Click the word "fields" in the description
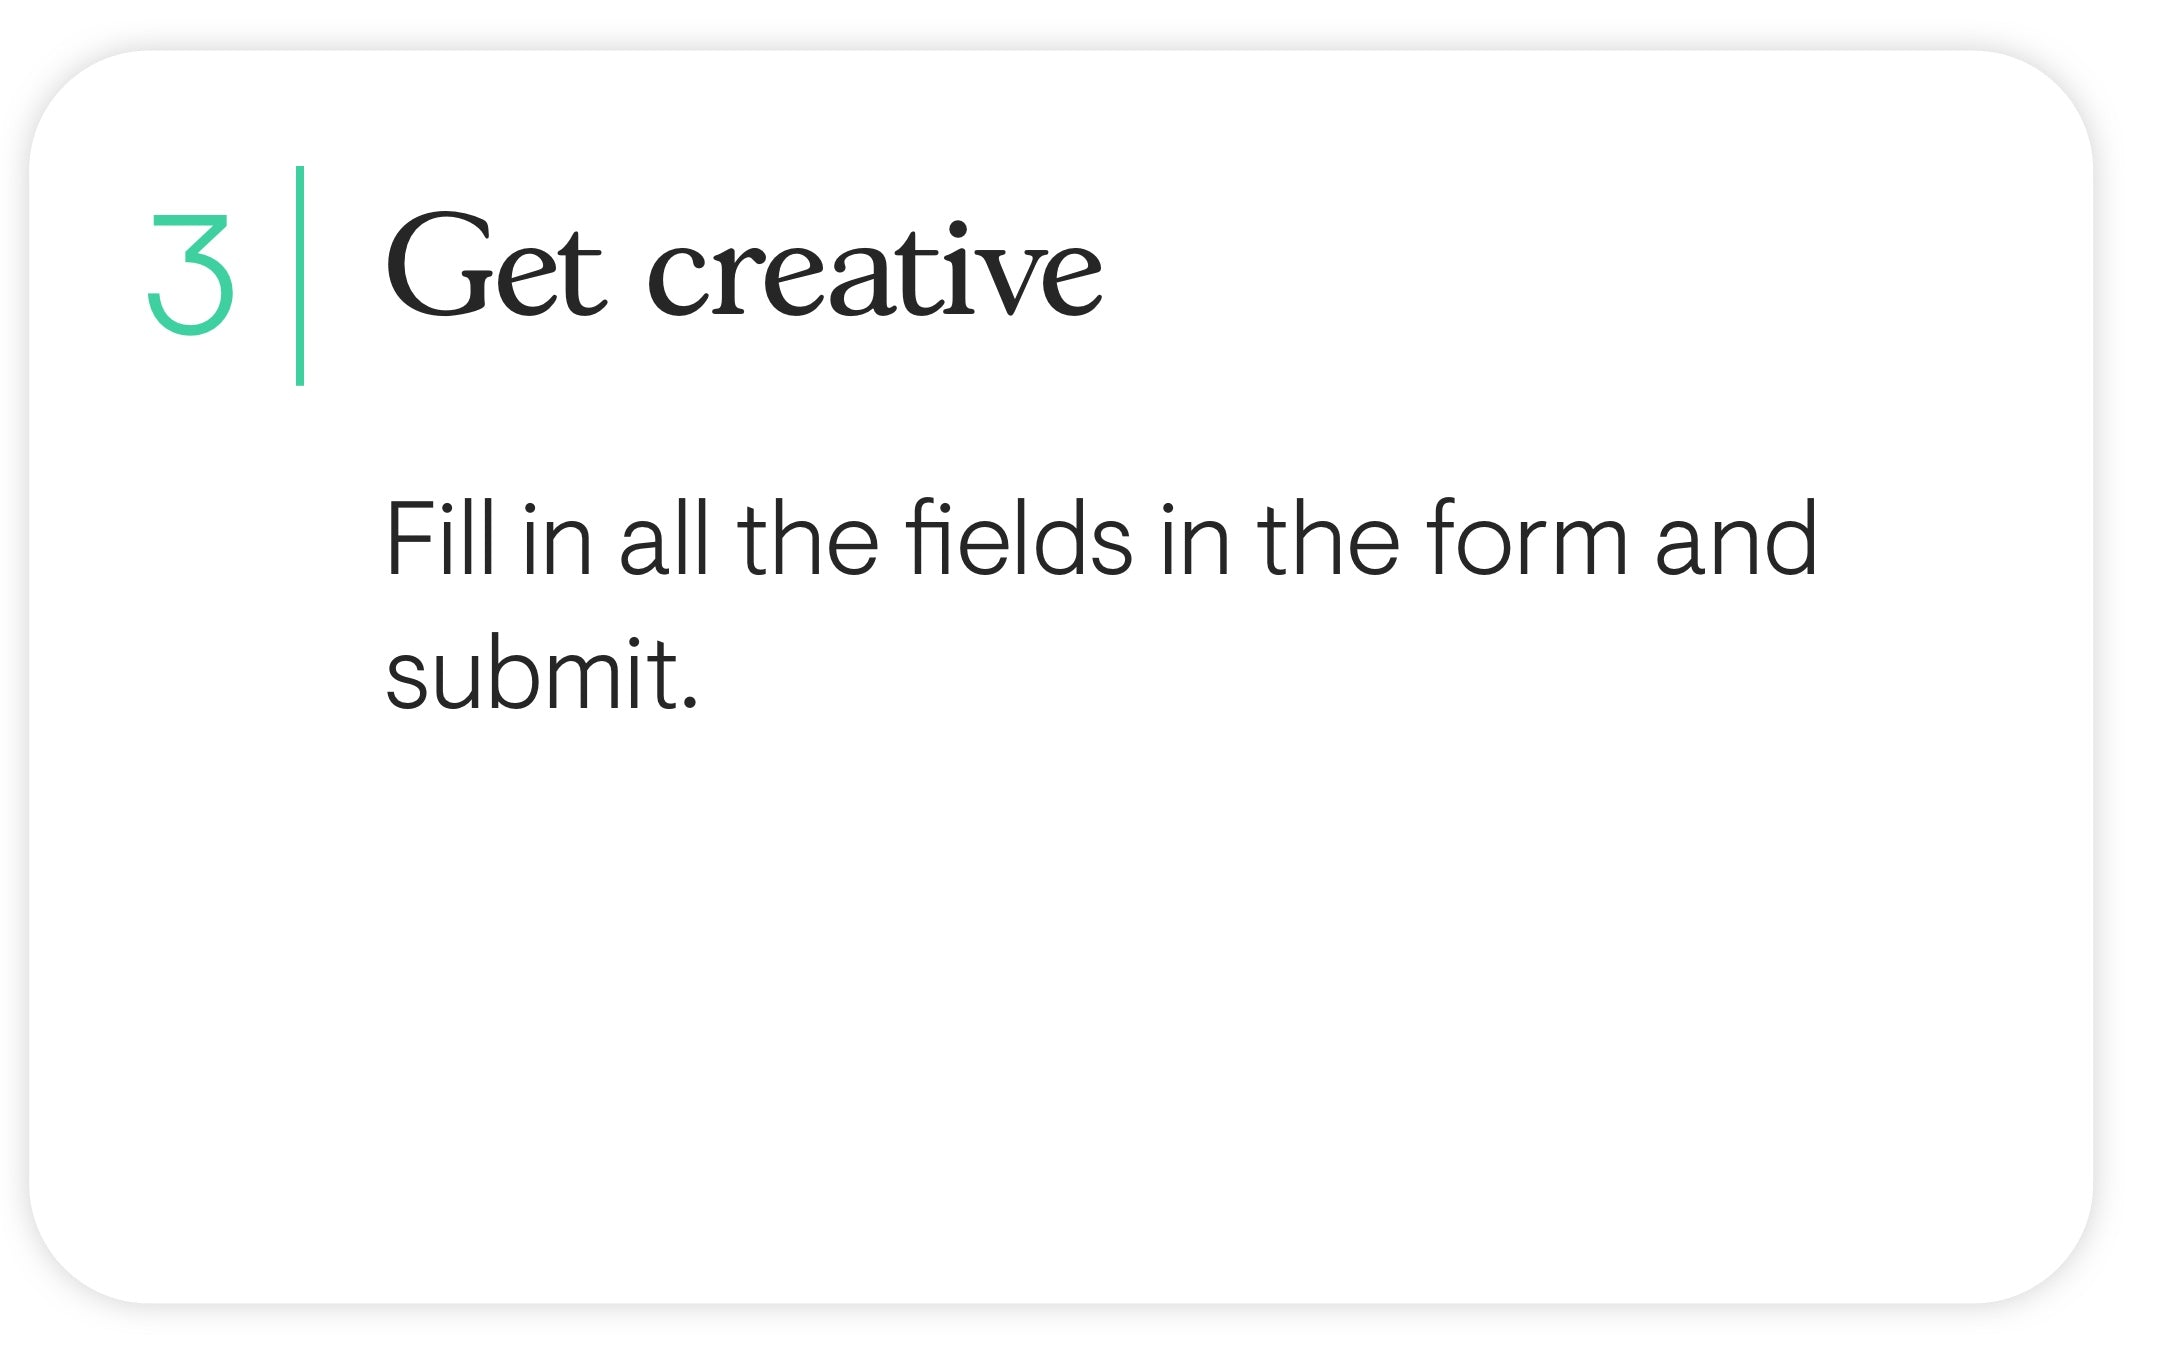The width and height of the screenshot is (2160, 1350). pos(1018,540)
